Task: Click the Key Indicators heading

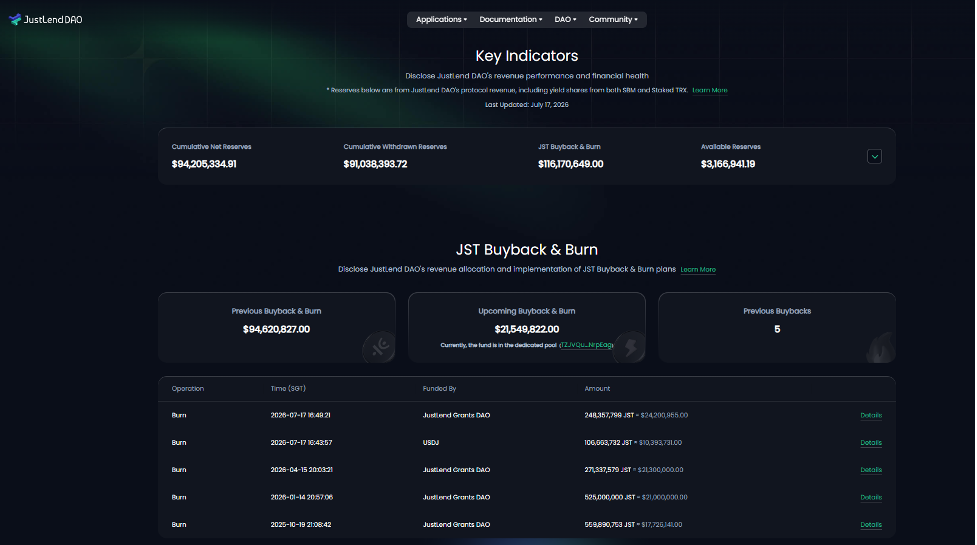Action: click(x=527, y=56)
